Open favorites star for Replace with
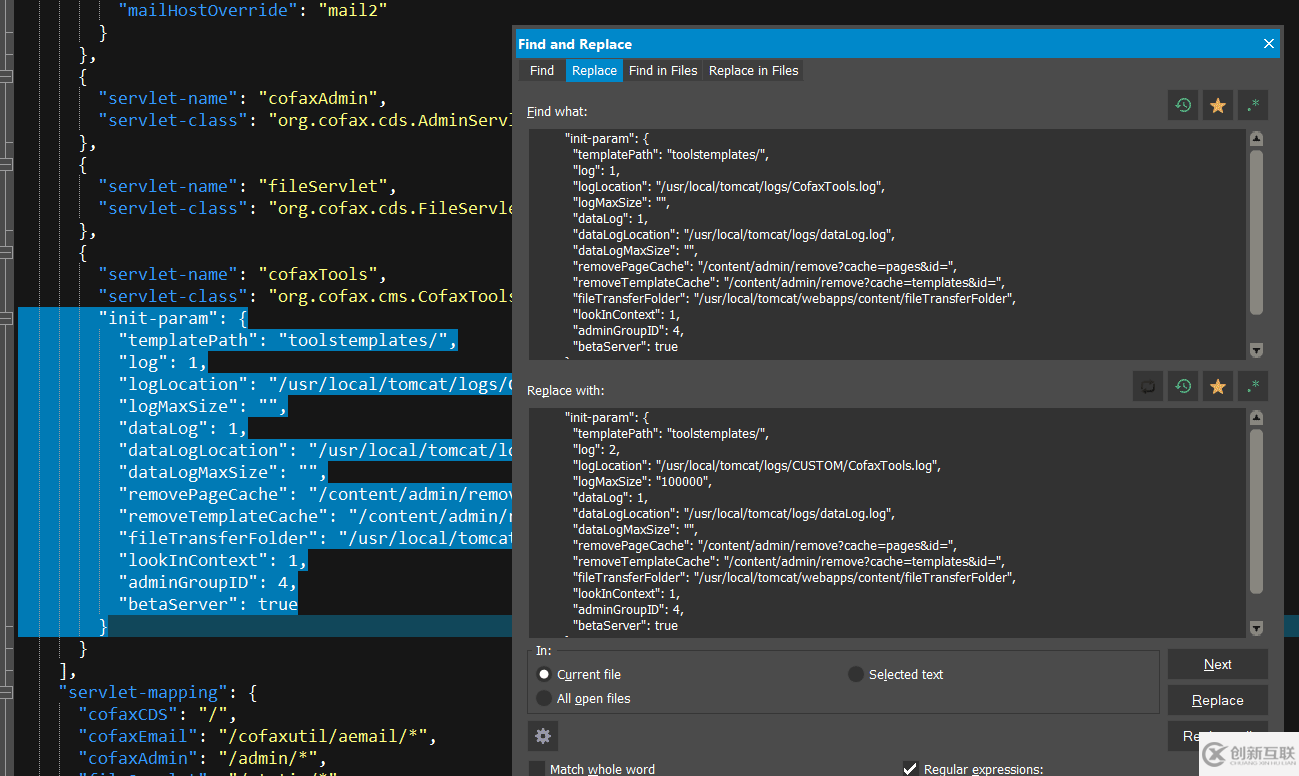1299x776 pixels. 1218,386
